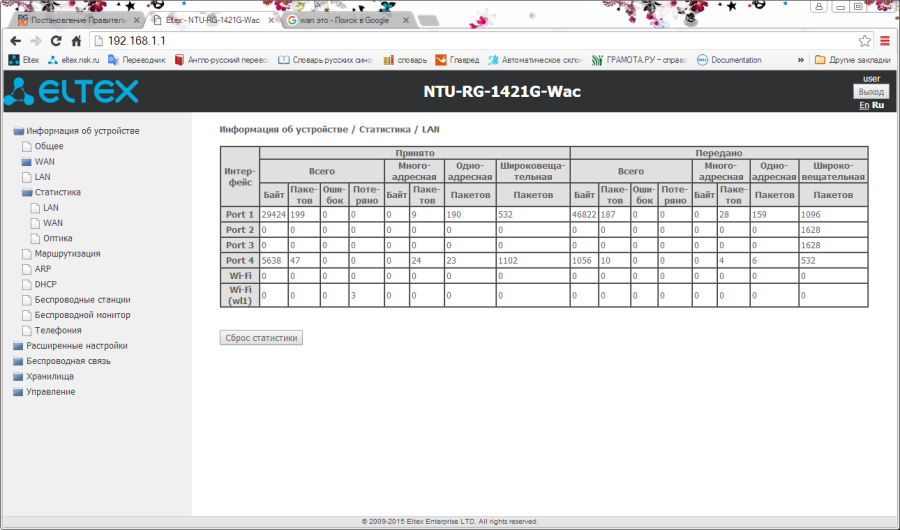The height and width of the screenshot is (530, 900).
Task: Open a new browser tab
Action: pos(428,21)
